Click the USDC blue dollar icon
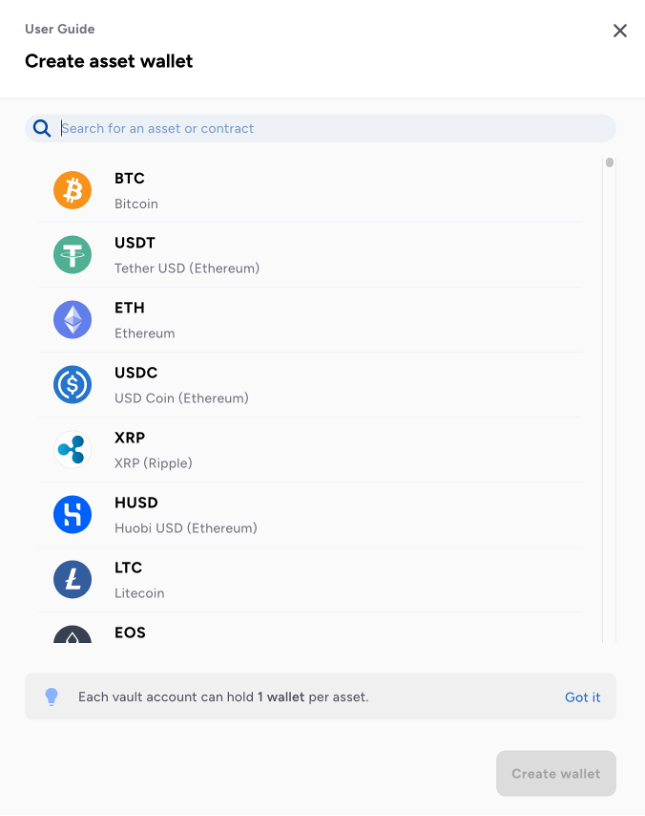This screenshot has height=816, width=645. click(72, 385)
